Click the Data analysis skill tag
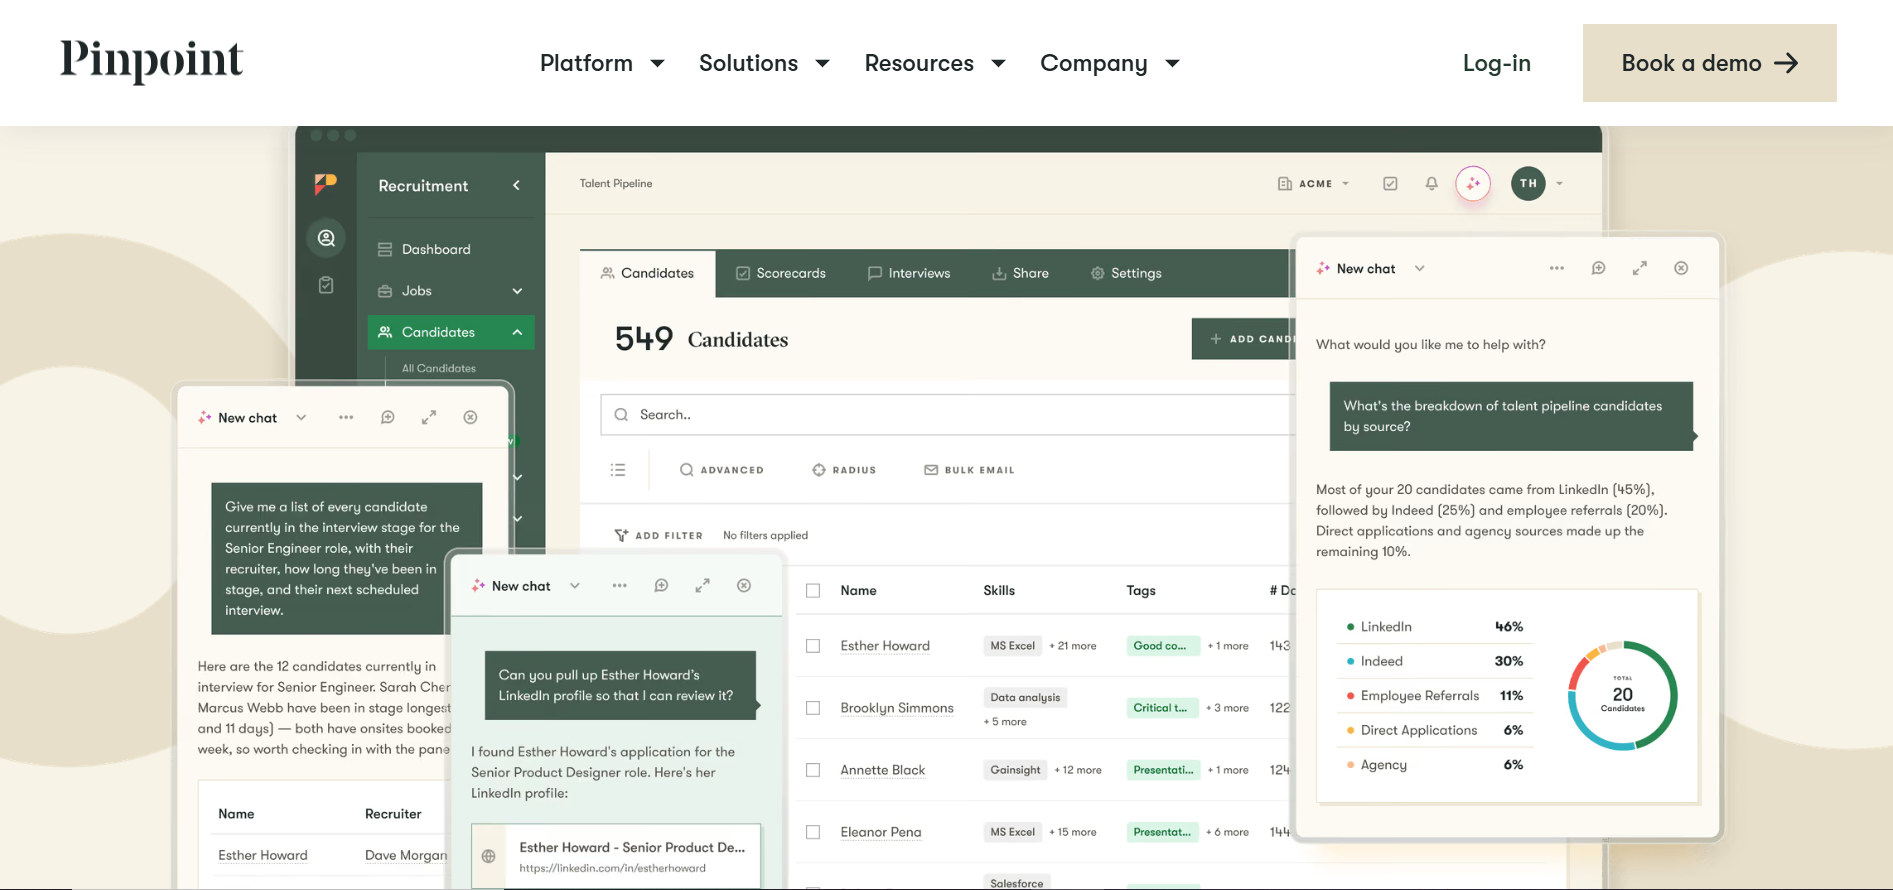 tap(1025, 697)
